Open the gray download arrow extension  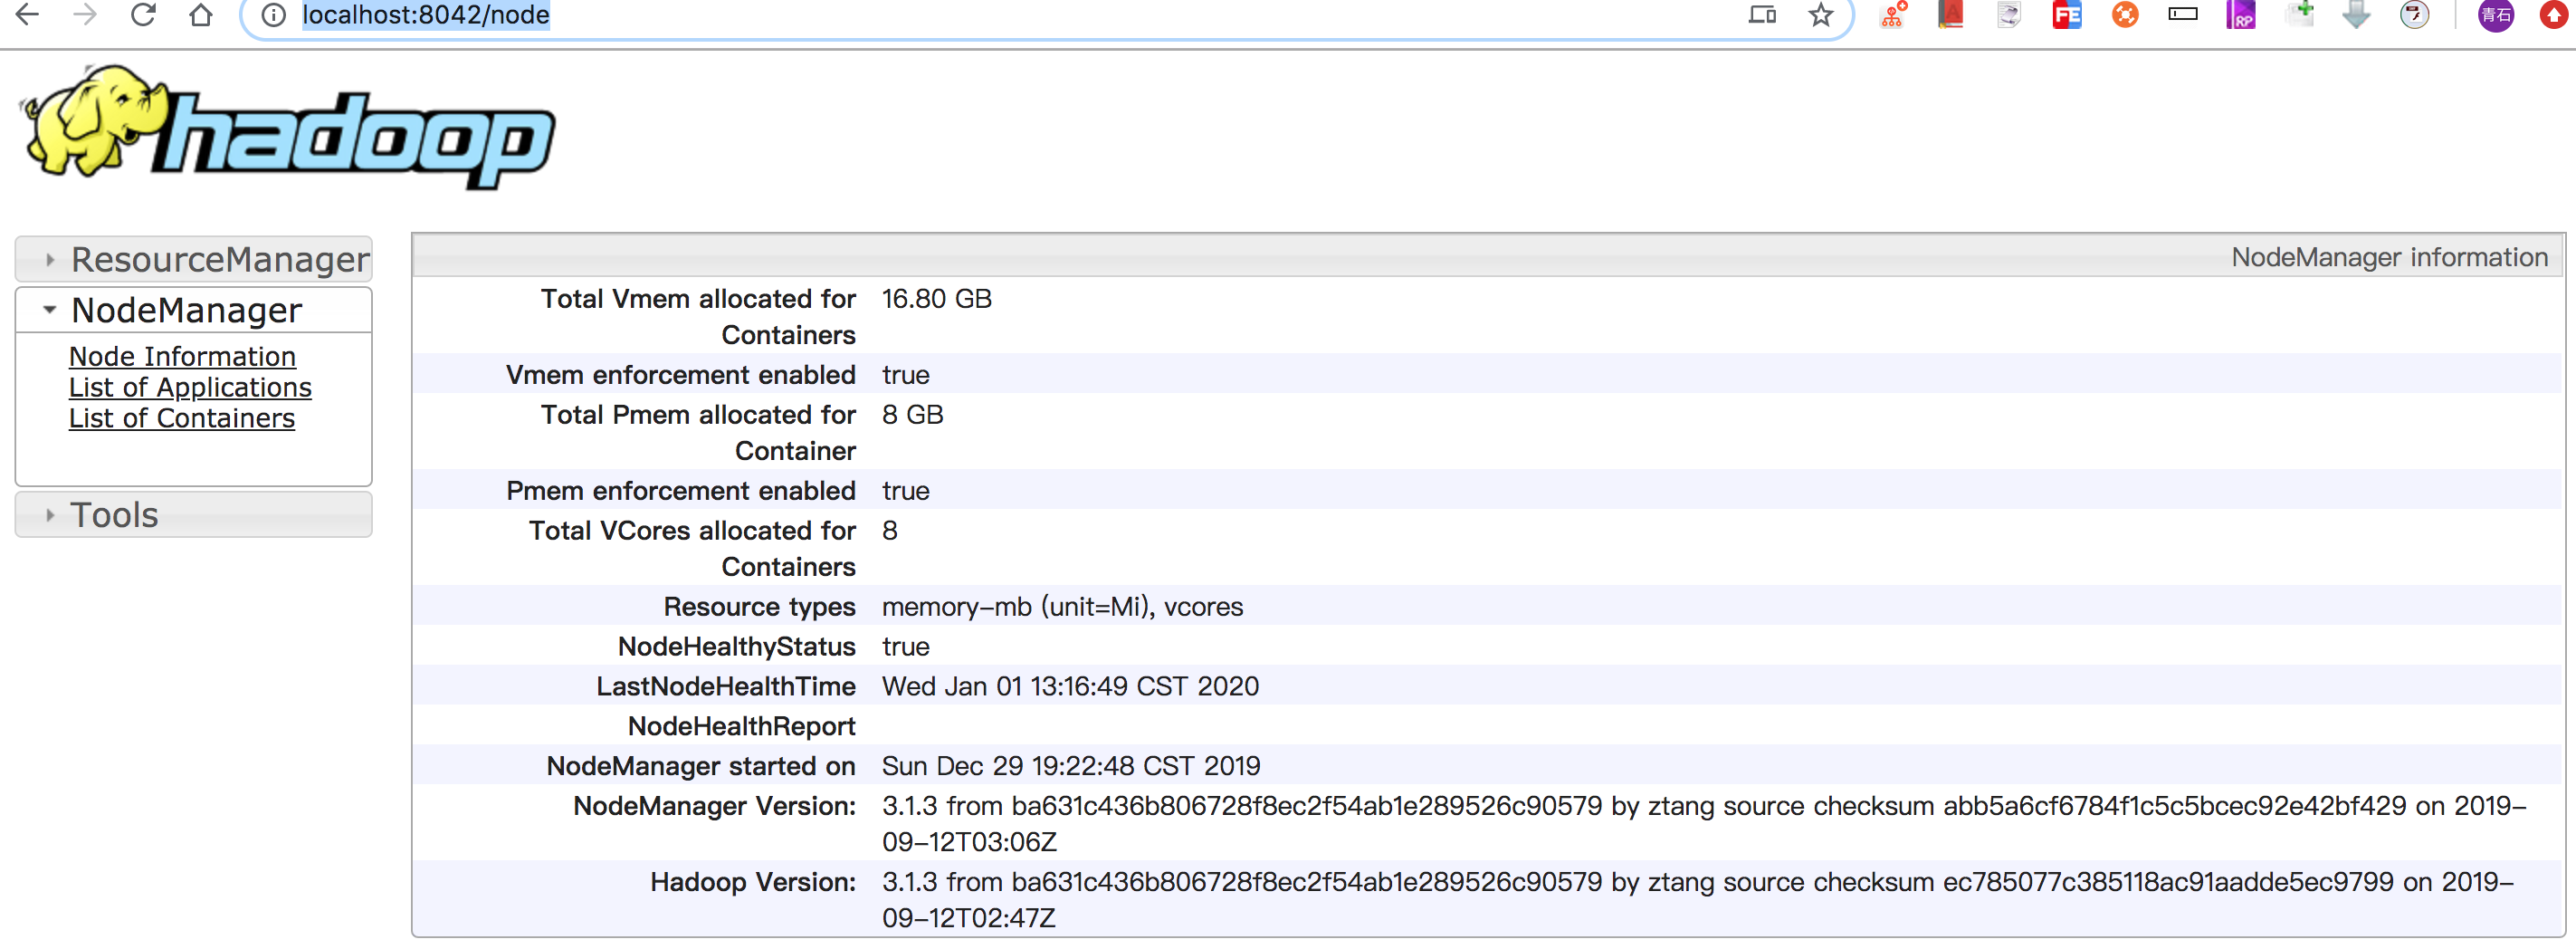pos(2356,15)
